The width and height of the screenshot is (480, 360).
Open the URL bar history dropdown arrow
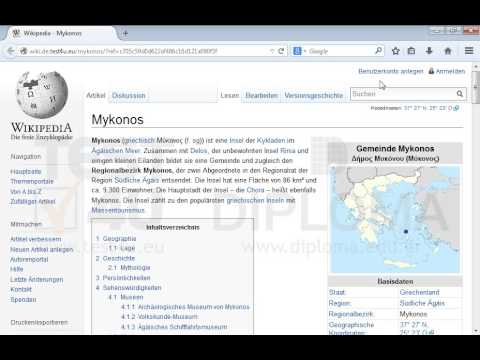[272, 51]
